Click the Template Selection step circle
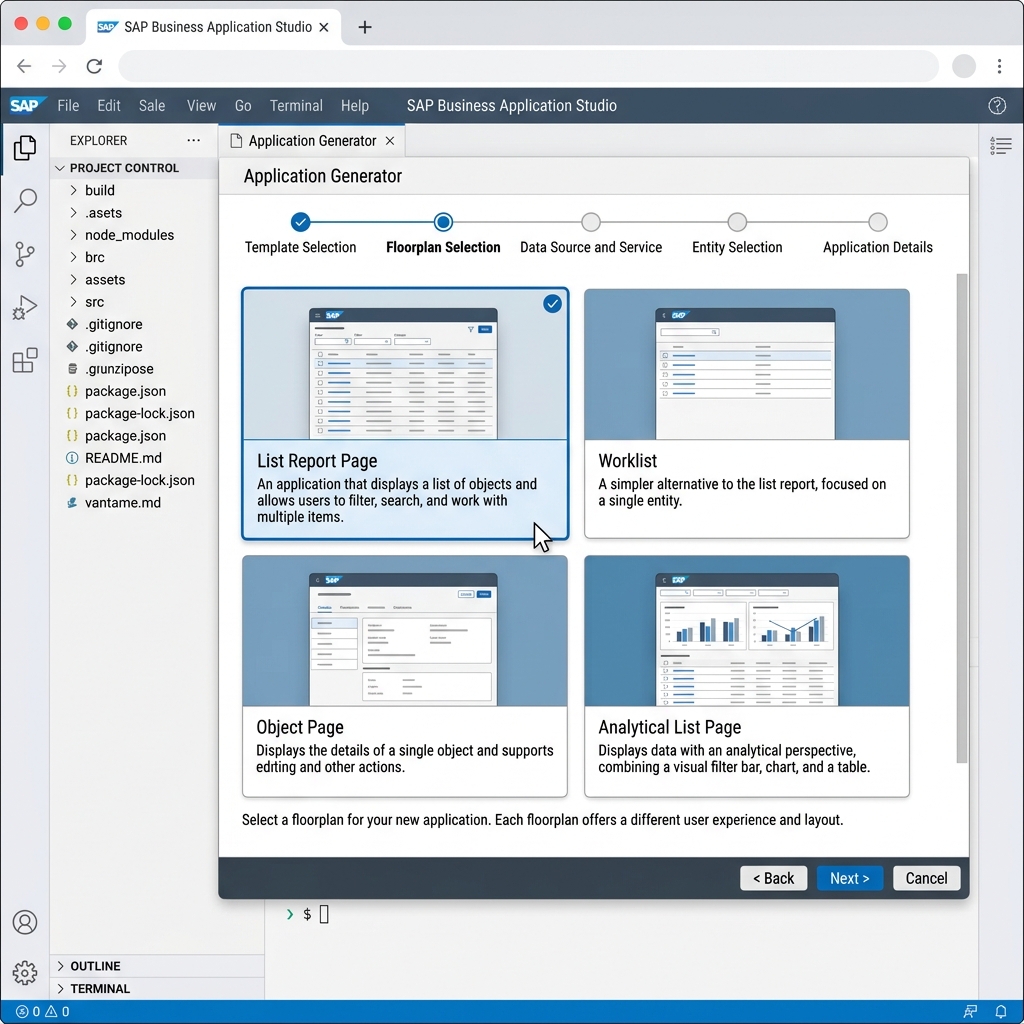 [x=300, y=222]
